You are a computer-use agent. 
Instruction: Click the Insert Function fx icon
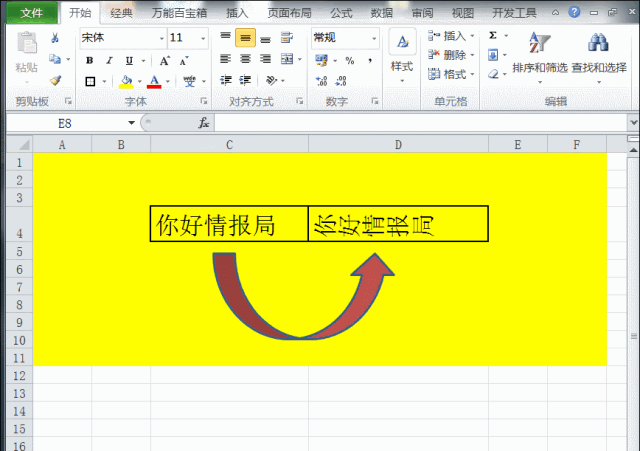tap(204, 122)
